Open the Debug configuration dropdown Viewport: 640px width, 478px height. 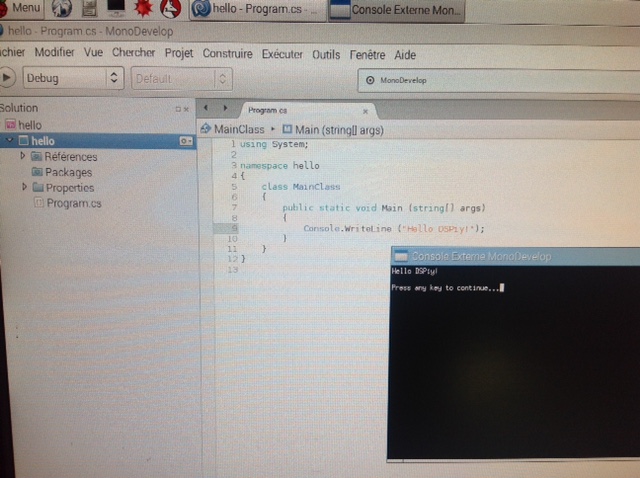click(x=72, y=78)
